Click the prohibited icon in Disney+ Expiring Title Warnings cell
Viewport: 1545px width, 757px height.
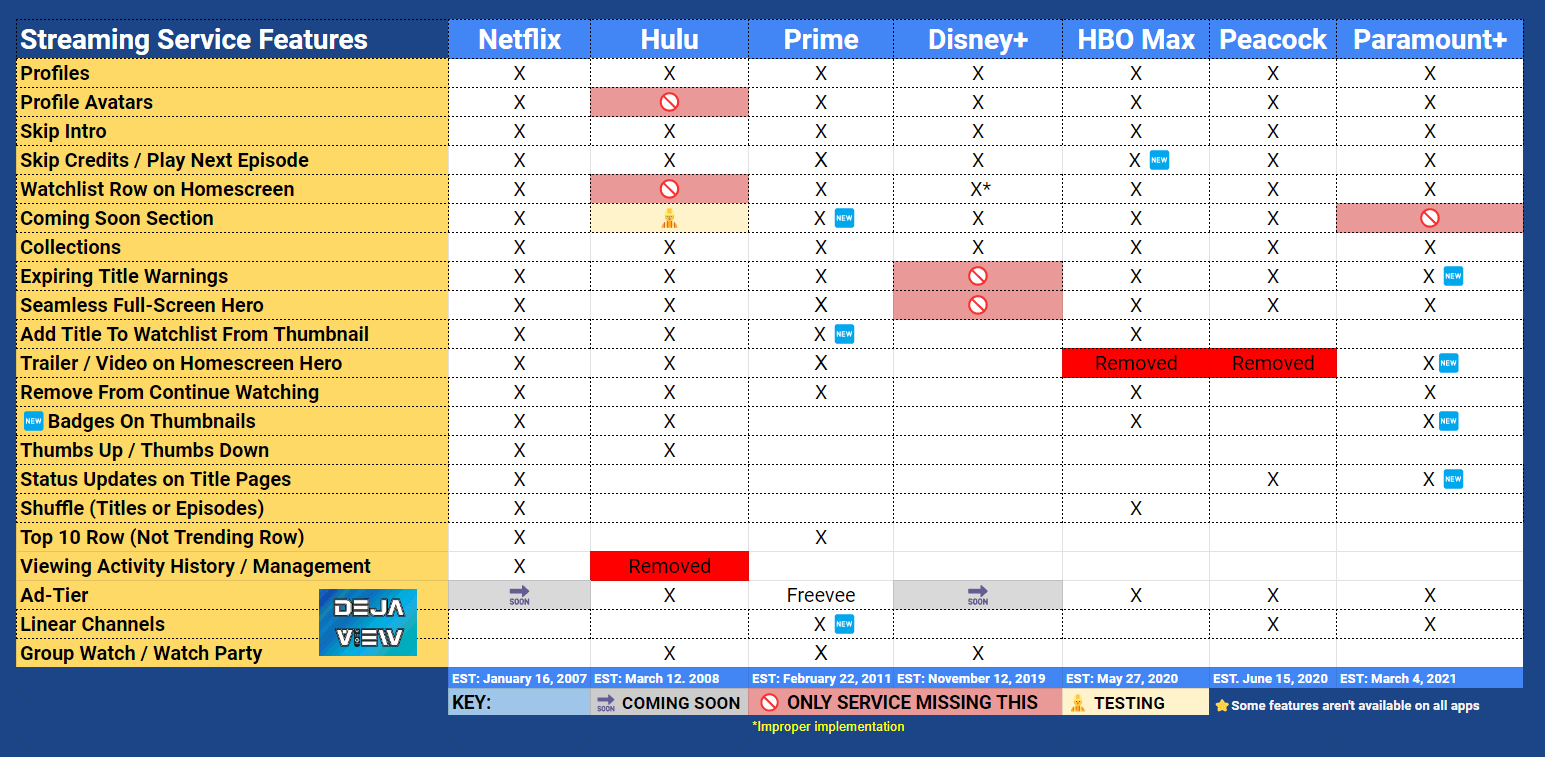point(978,276)
